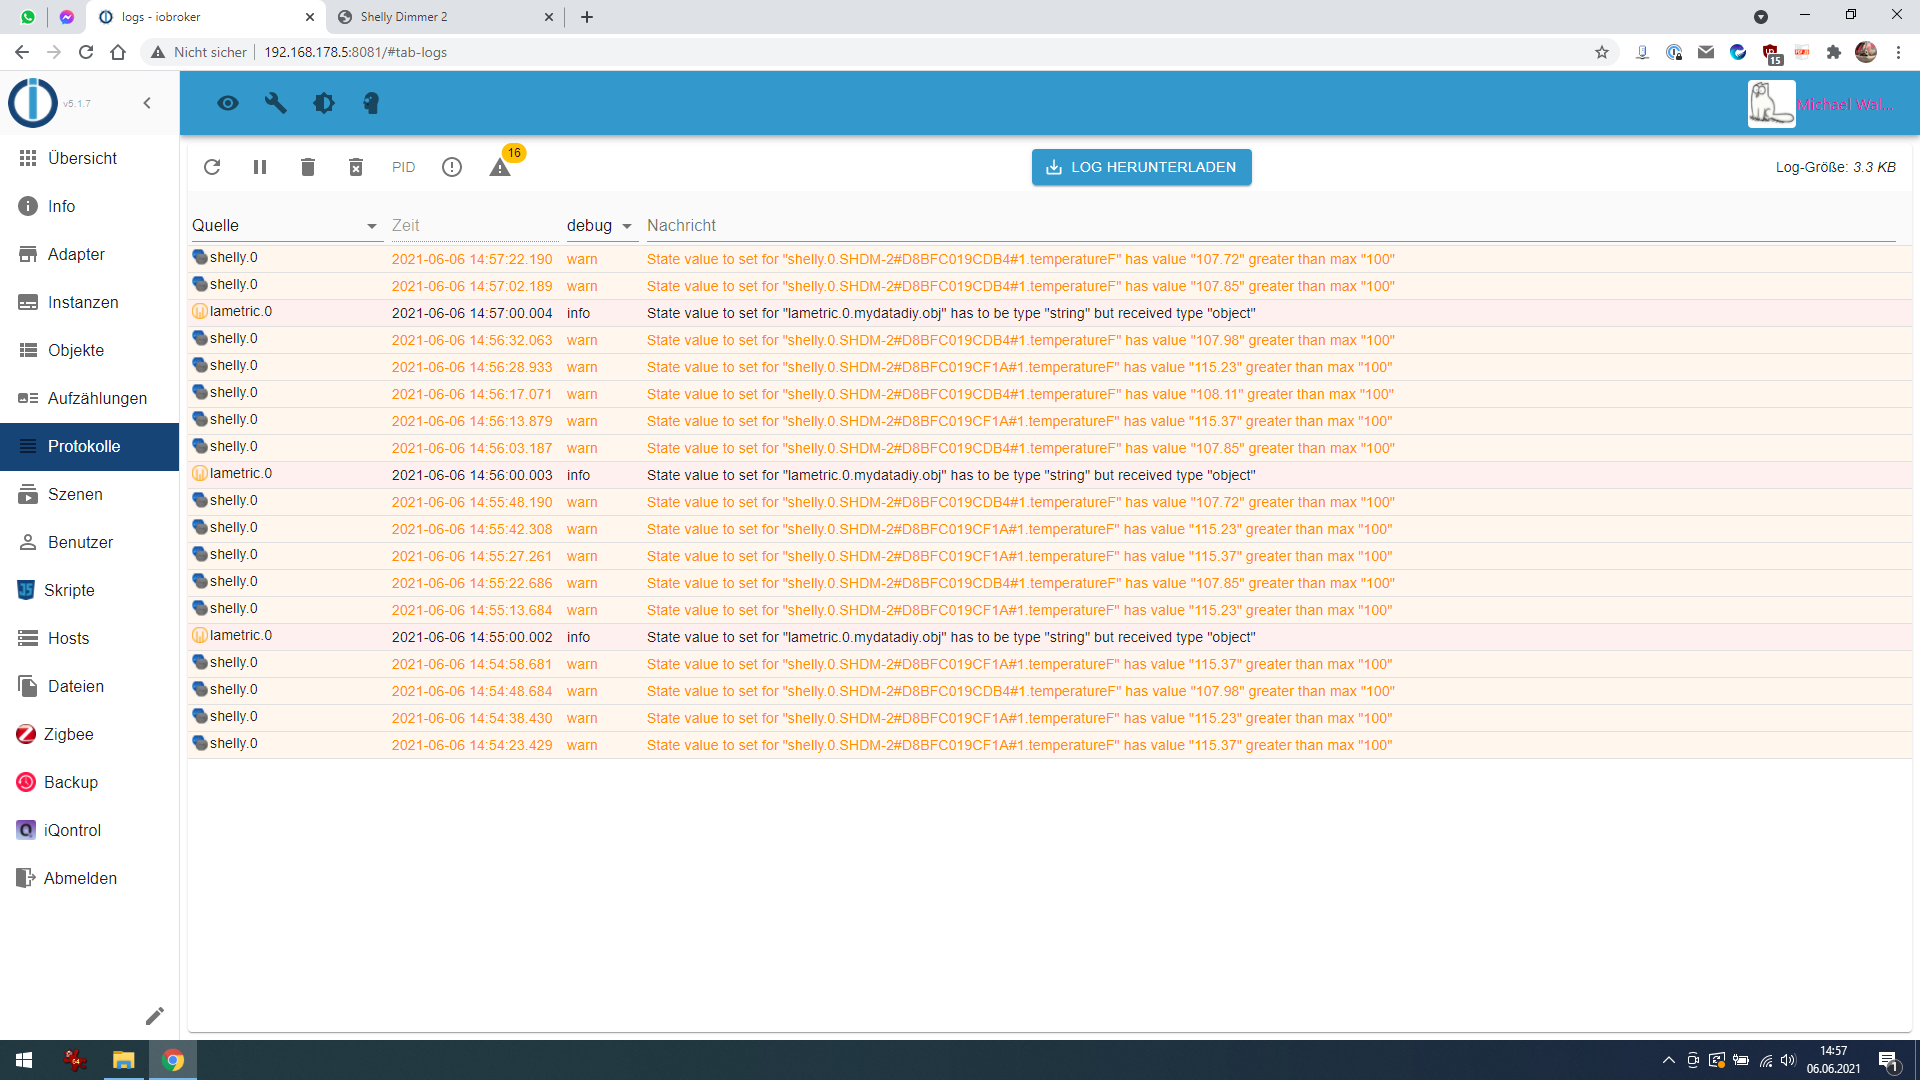Pause the log output

pyautogui.click(x=260, y=167)
